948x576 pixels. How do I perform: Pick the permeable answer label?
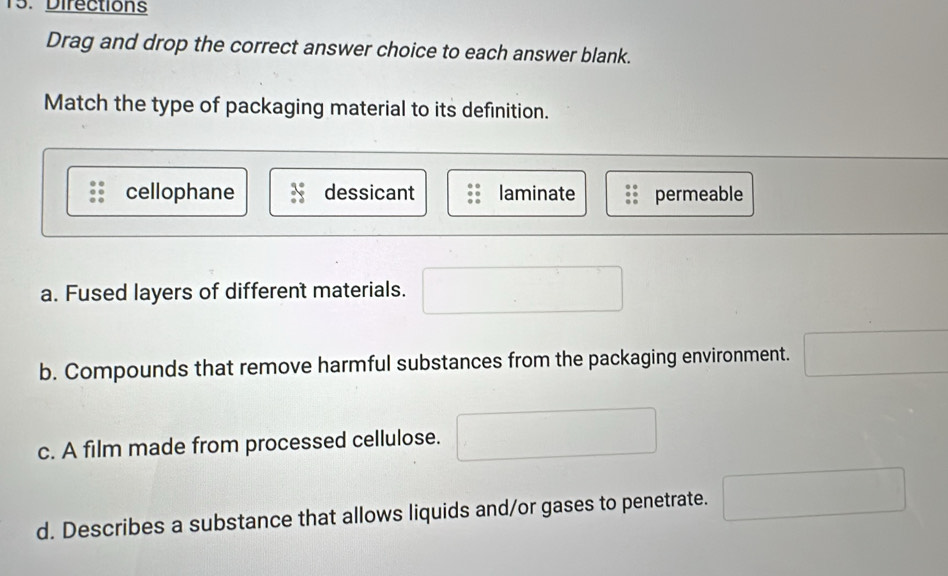click(699, 193)
